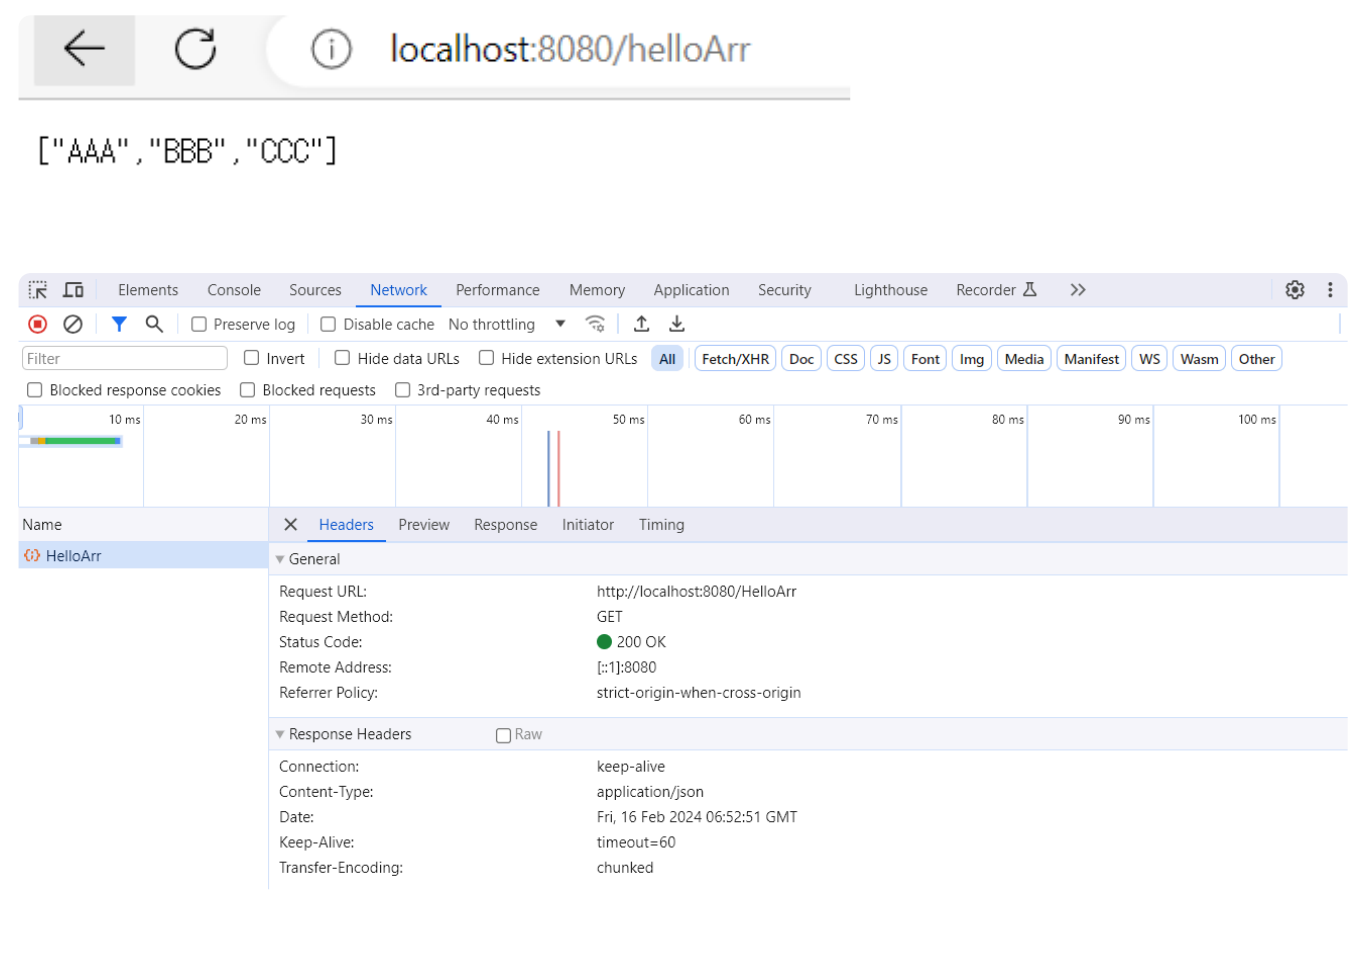Screen dimensions: 1370x957
Task: Filter by CSS requests
Action: point(846,359)
